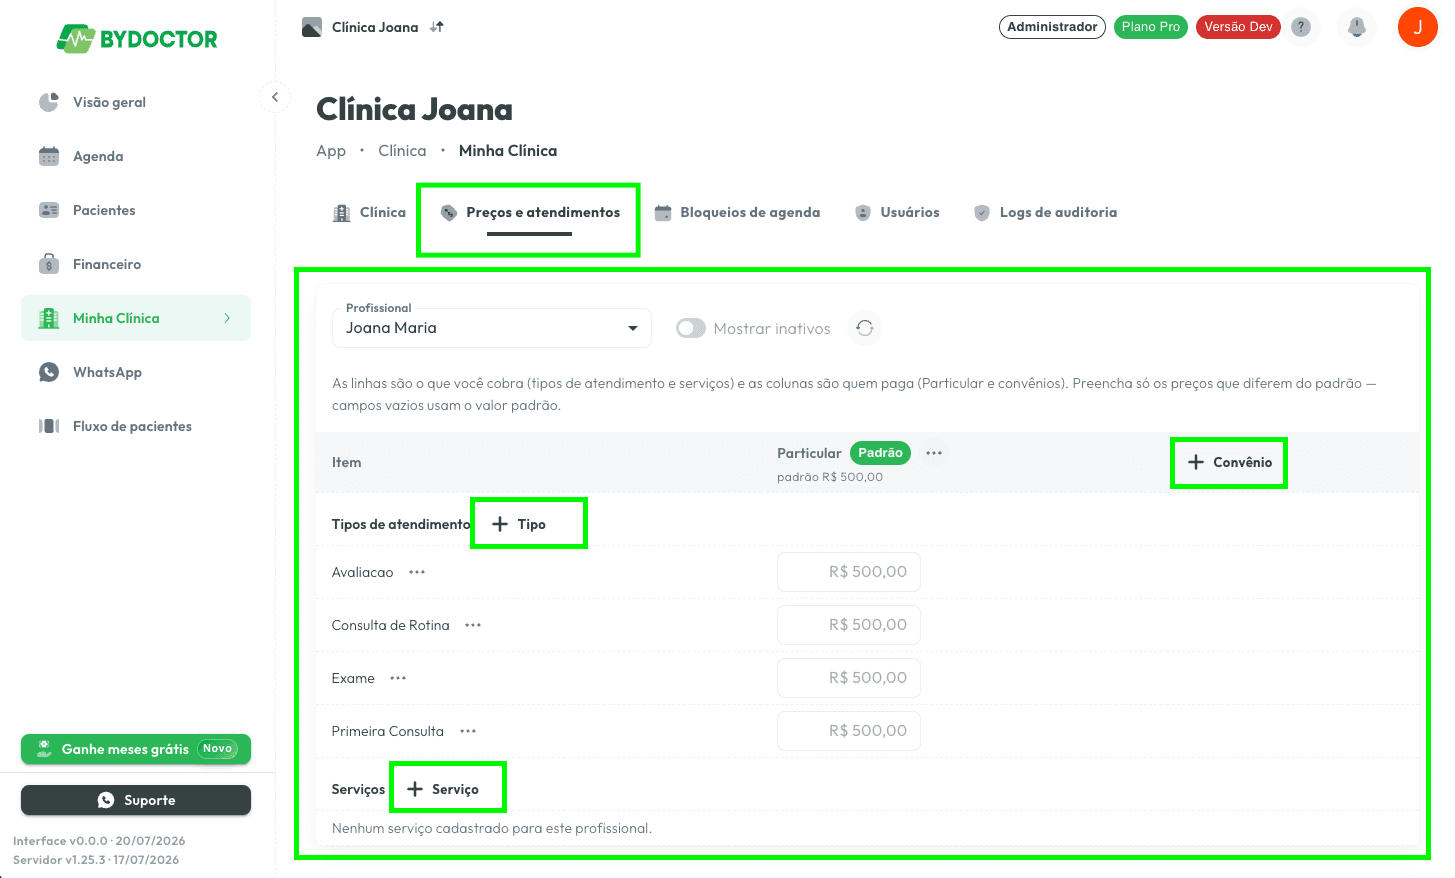
Task: Switch to Logs de auditoria tab
Action: click(x=1046, y=212)
